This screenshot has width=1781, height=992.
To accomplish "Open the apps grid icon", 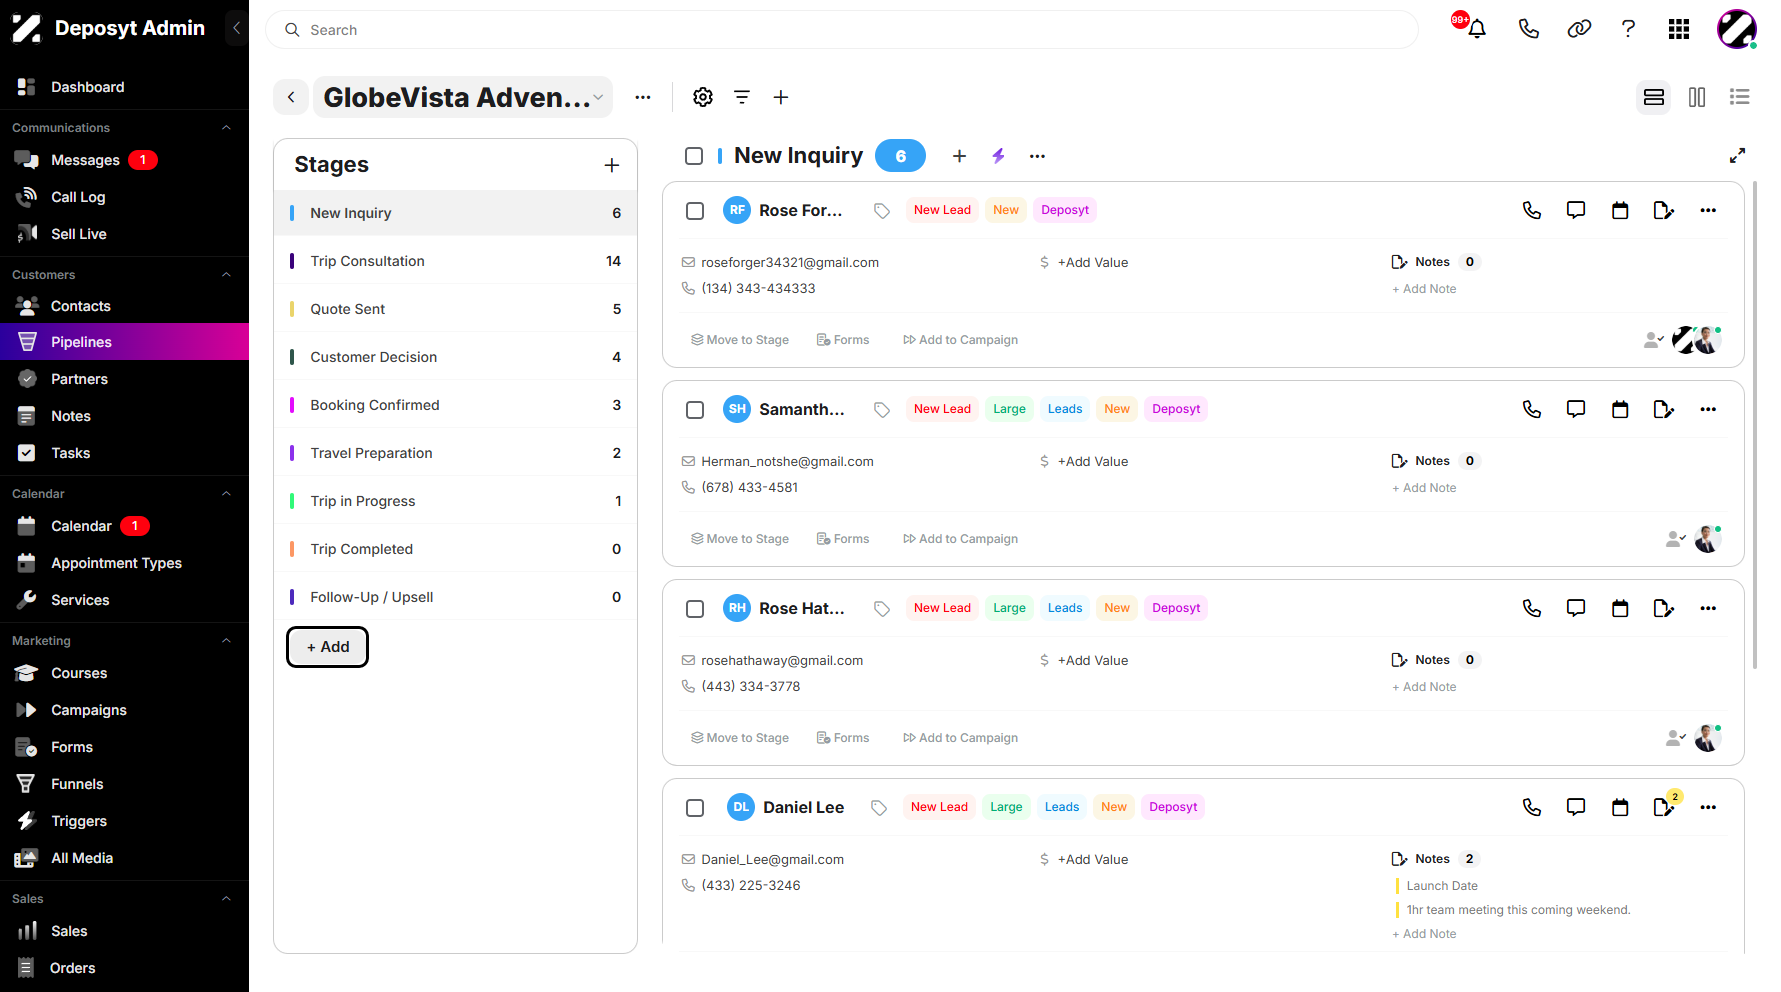I will pyautogui.click(x=1679, y=29).
